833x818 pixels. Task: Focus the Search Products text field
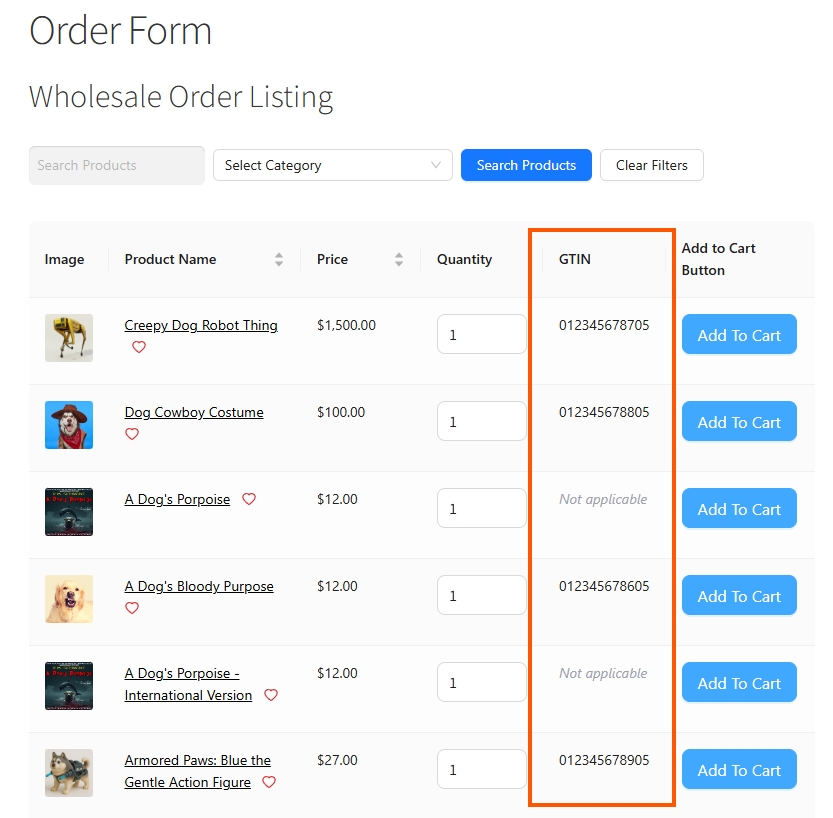point(116,165)
